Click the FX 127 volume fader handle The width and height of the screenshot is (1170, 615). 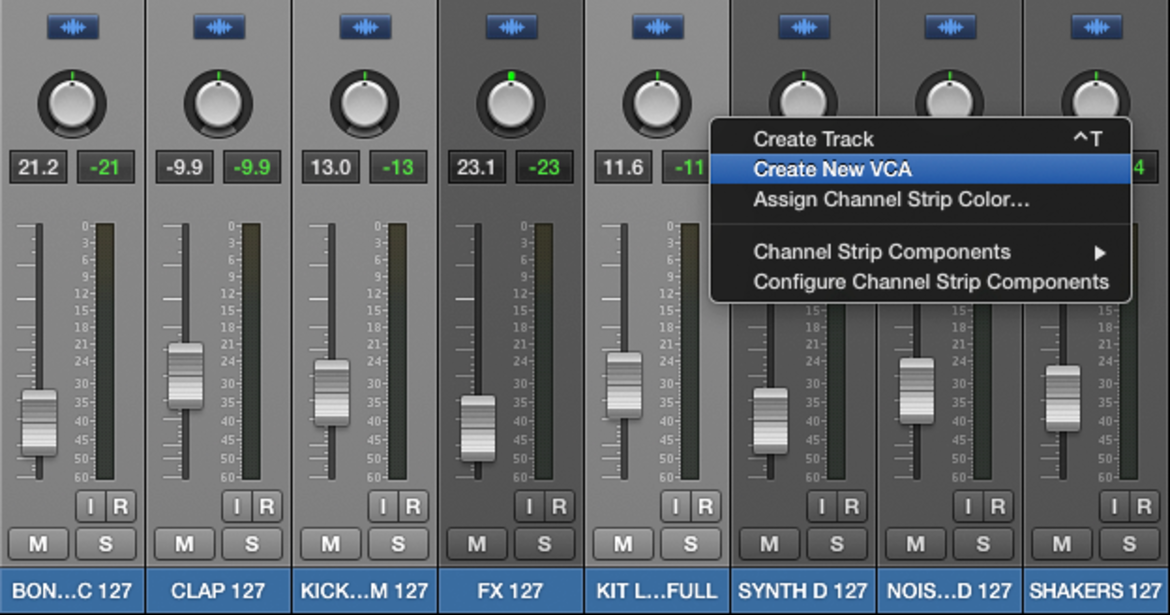point(478,428)
